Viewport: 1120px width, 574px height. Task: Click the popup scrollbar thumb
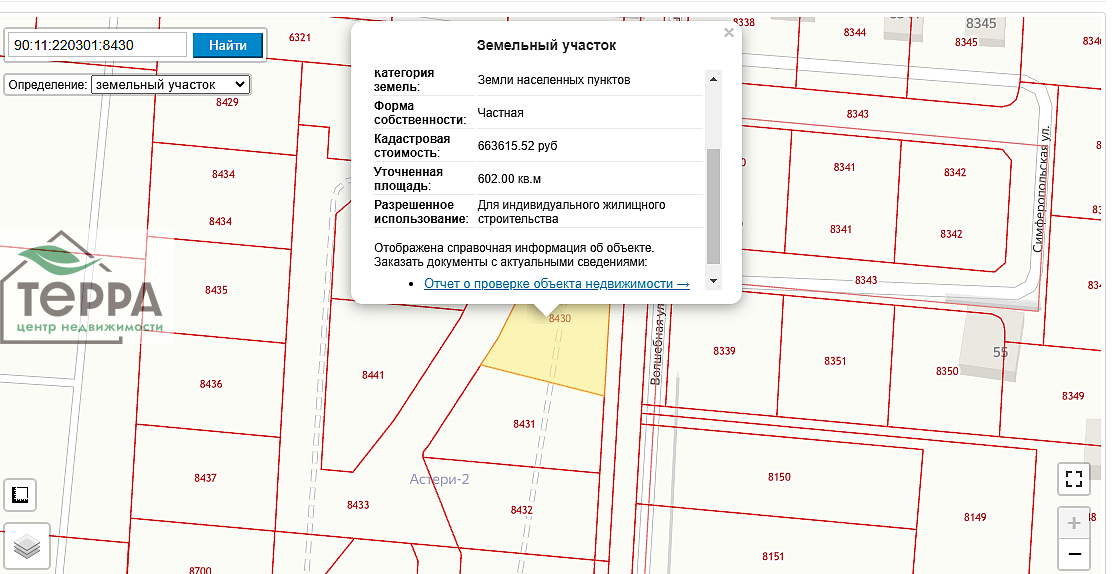click(713, 205)
